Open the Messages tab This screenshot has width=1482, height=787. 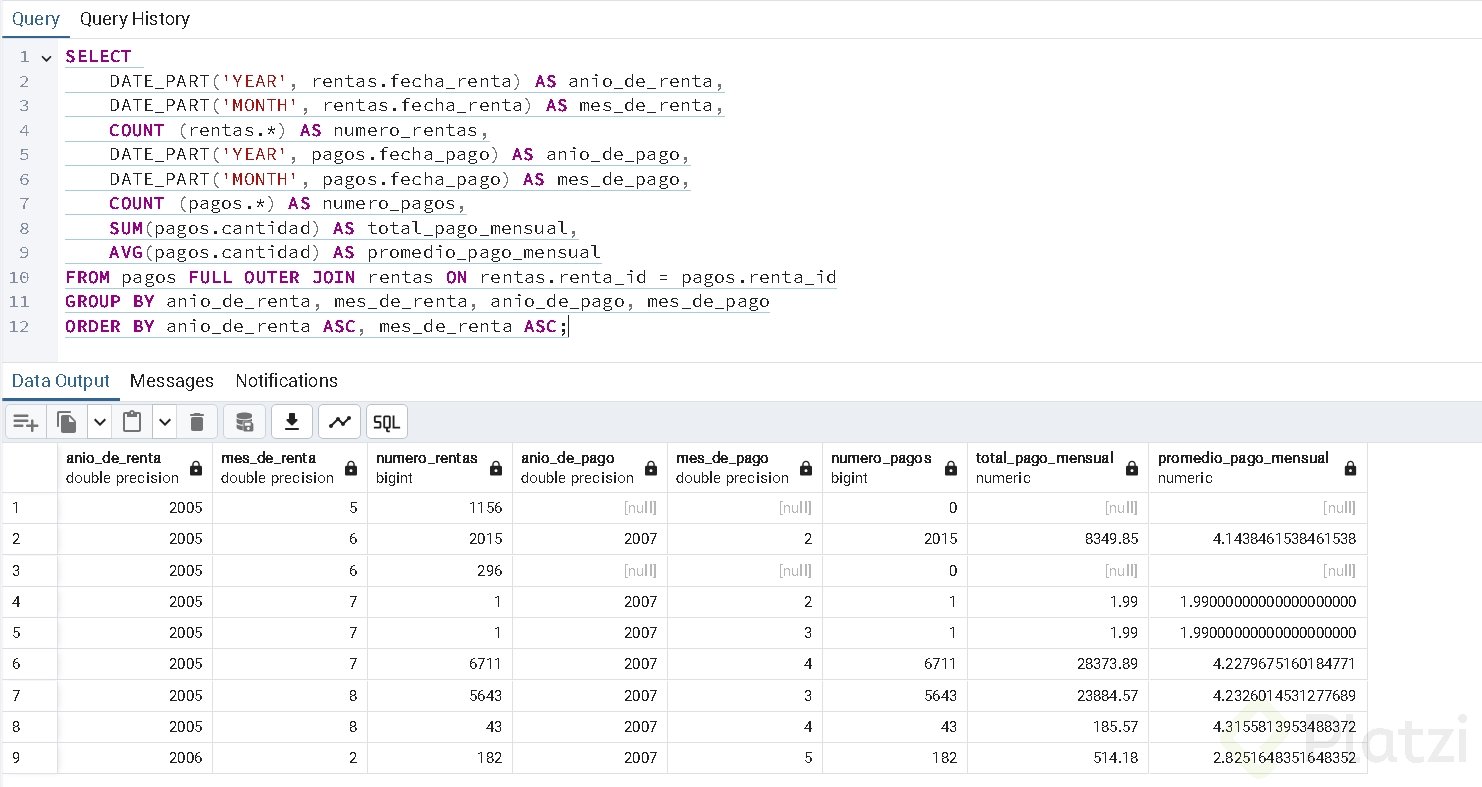click(x=172, y=381)
